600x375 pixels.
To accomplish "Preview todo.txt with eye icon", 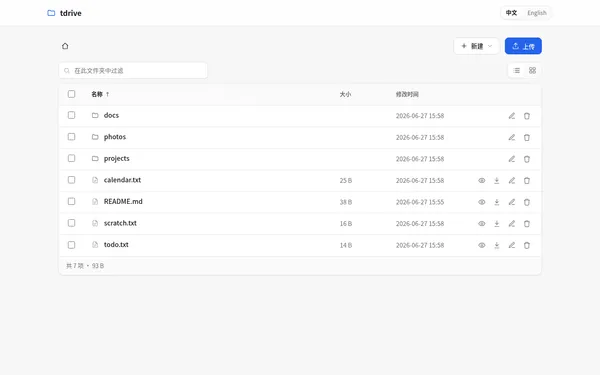I will pyautogui.click(x=482, y=245).
